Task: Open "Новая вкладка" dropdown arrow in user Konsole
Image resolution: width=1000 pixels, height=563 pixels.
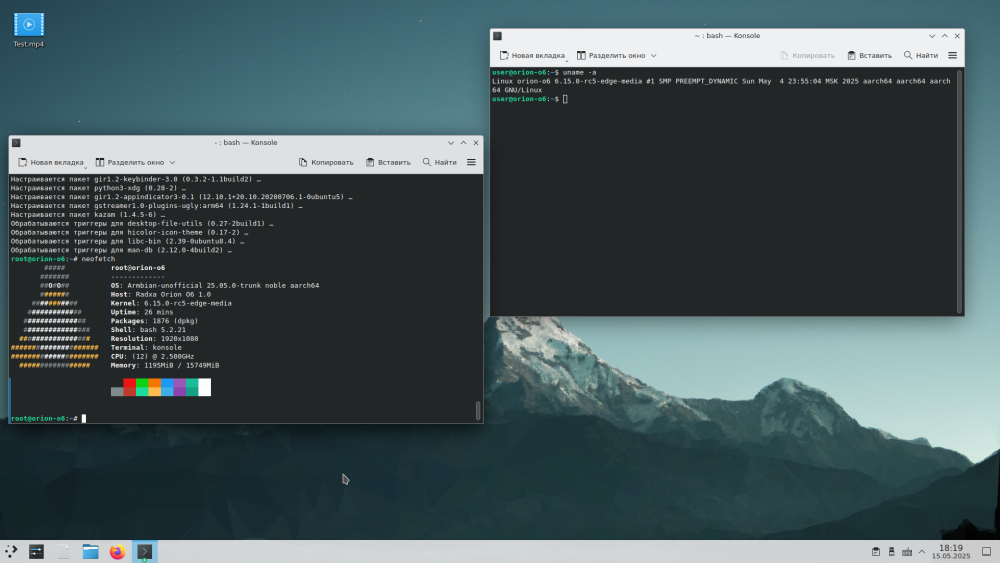Action: (x=566, y=62)
